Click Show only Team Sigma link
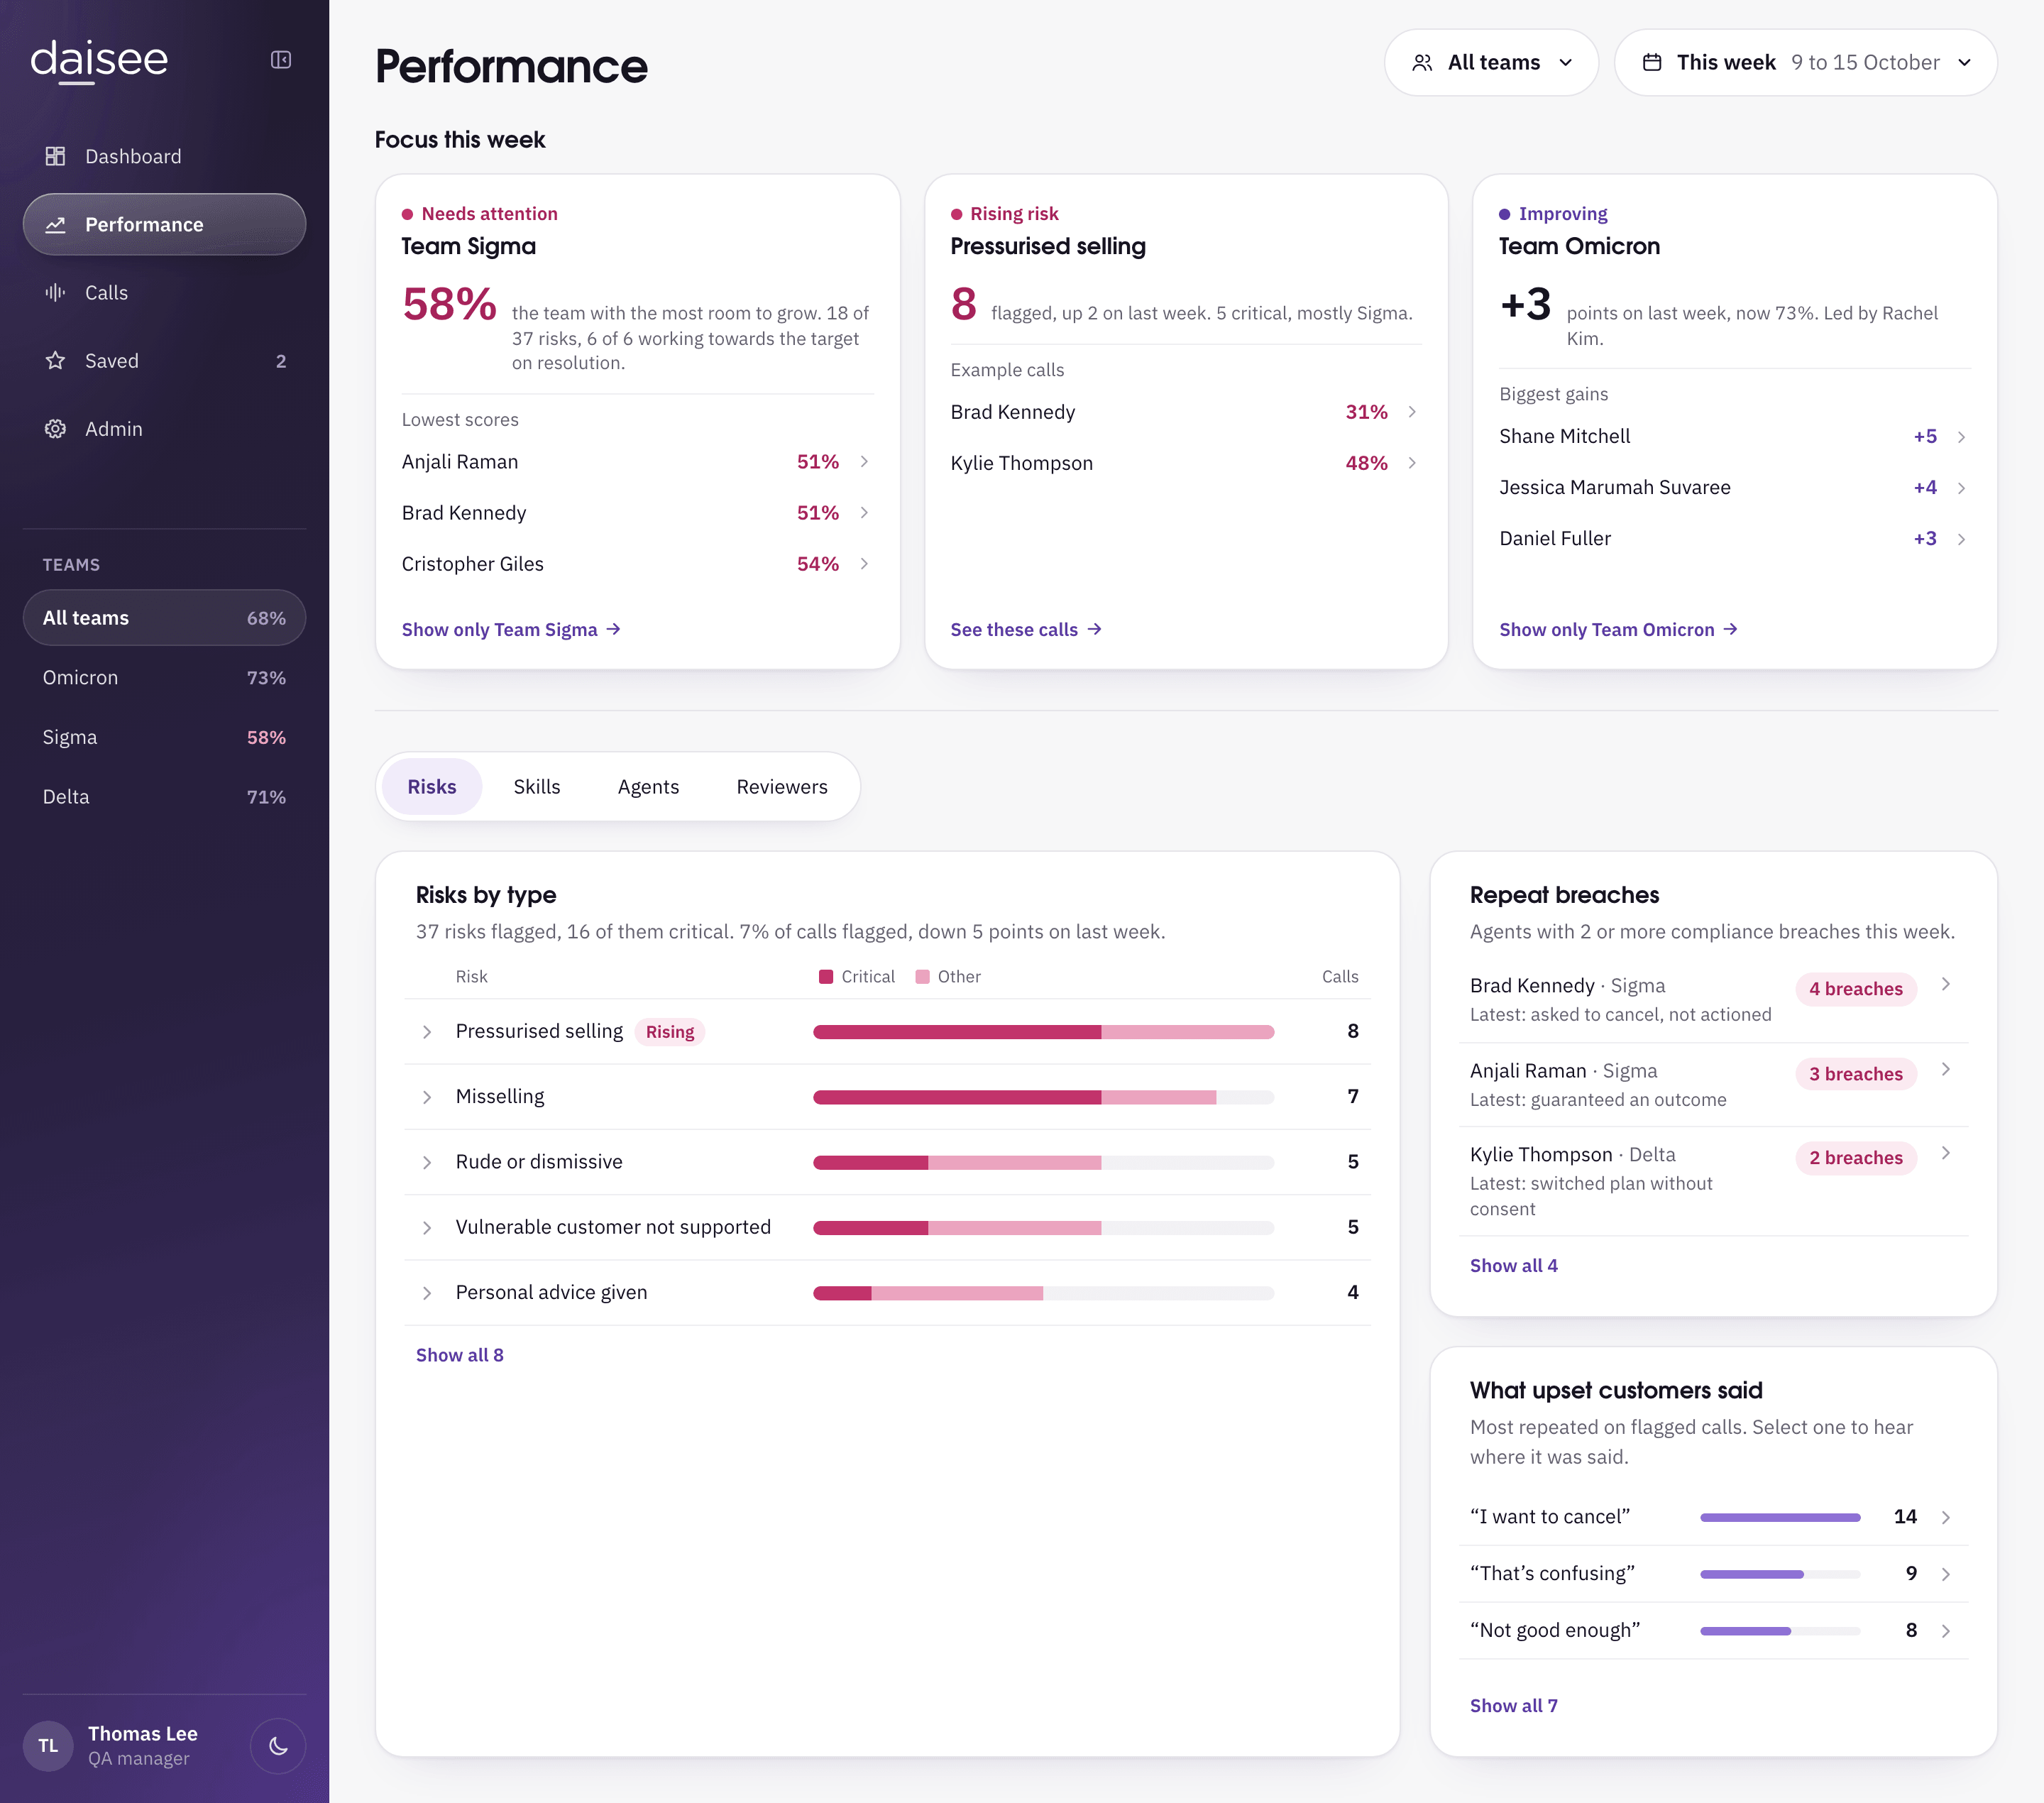This screenshot has height=1803, width=2044. click(511, 629)
